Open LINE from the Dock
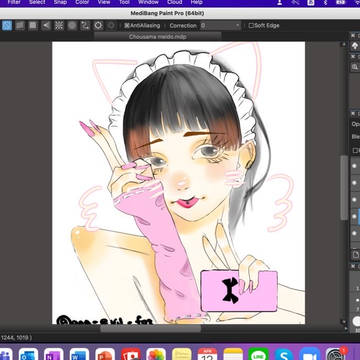This screenshot has height=360, width=360. pyautogui.click(x=259, y=354)
